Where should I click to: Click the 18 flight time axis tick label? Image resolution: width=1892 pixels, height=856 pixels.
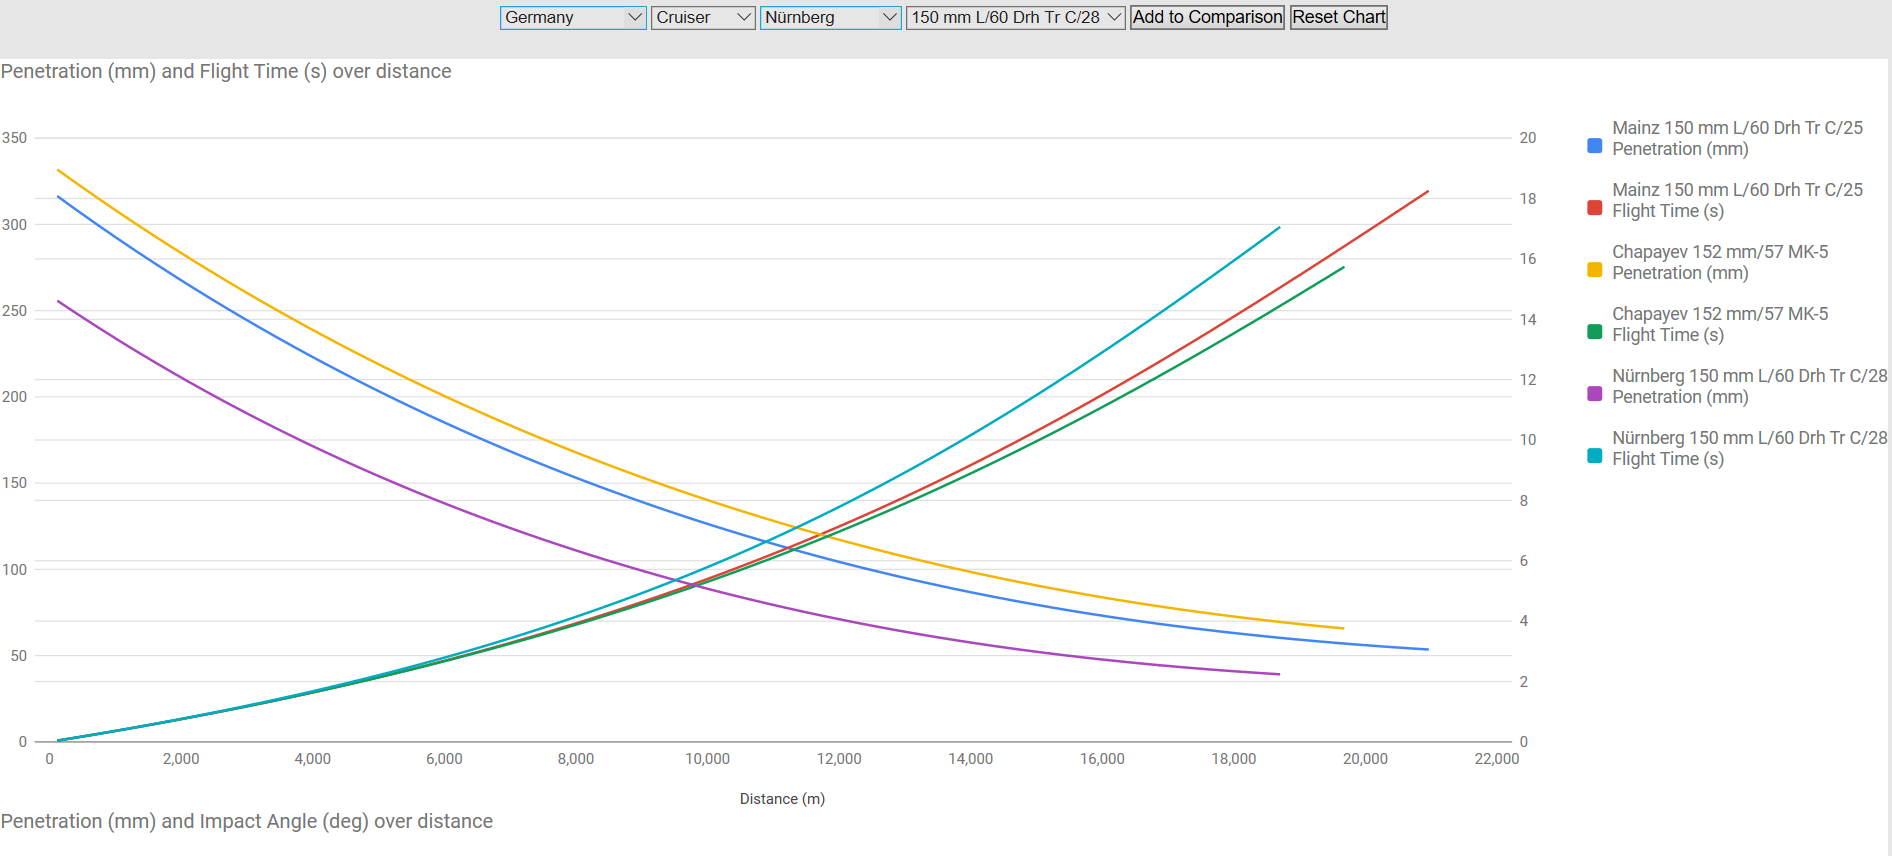pos(1528,199)
